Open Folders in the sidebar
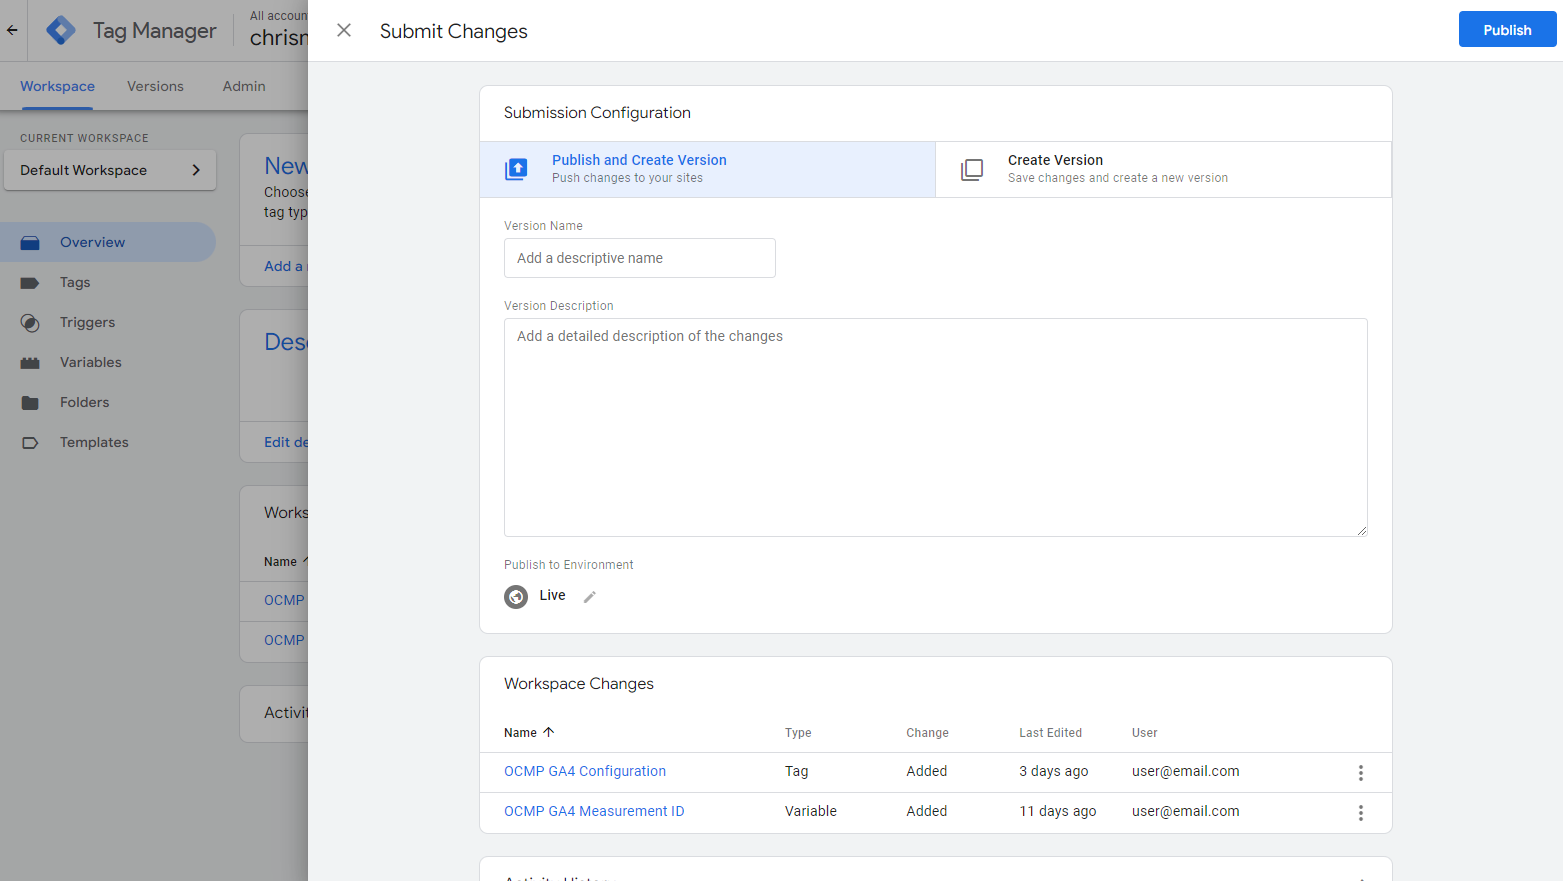The width and height of the screenshot is (1563, 881). coord(84,402)
